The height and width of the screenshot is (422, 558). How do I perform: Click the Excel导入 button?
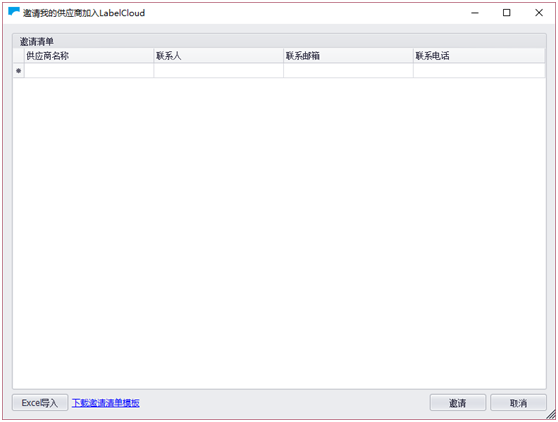click(x=40, y=403)
